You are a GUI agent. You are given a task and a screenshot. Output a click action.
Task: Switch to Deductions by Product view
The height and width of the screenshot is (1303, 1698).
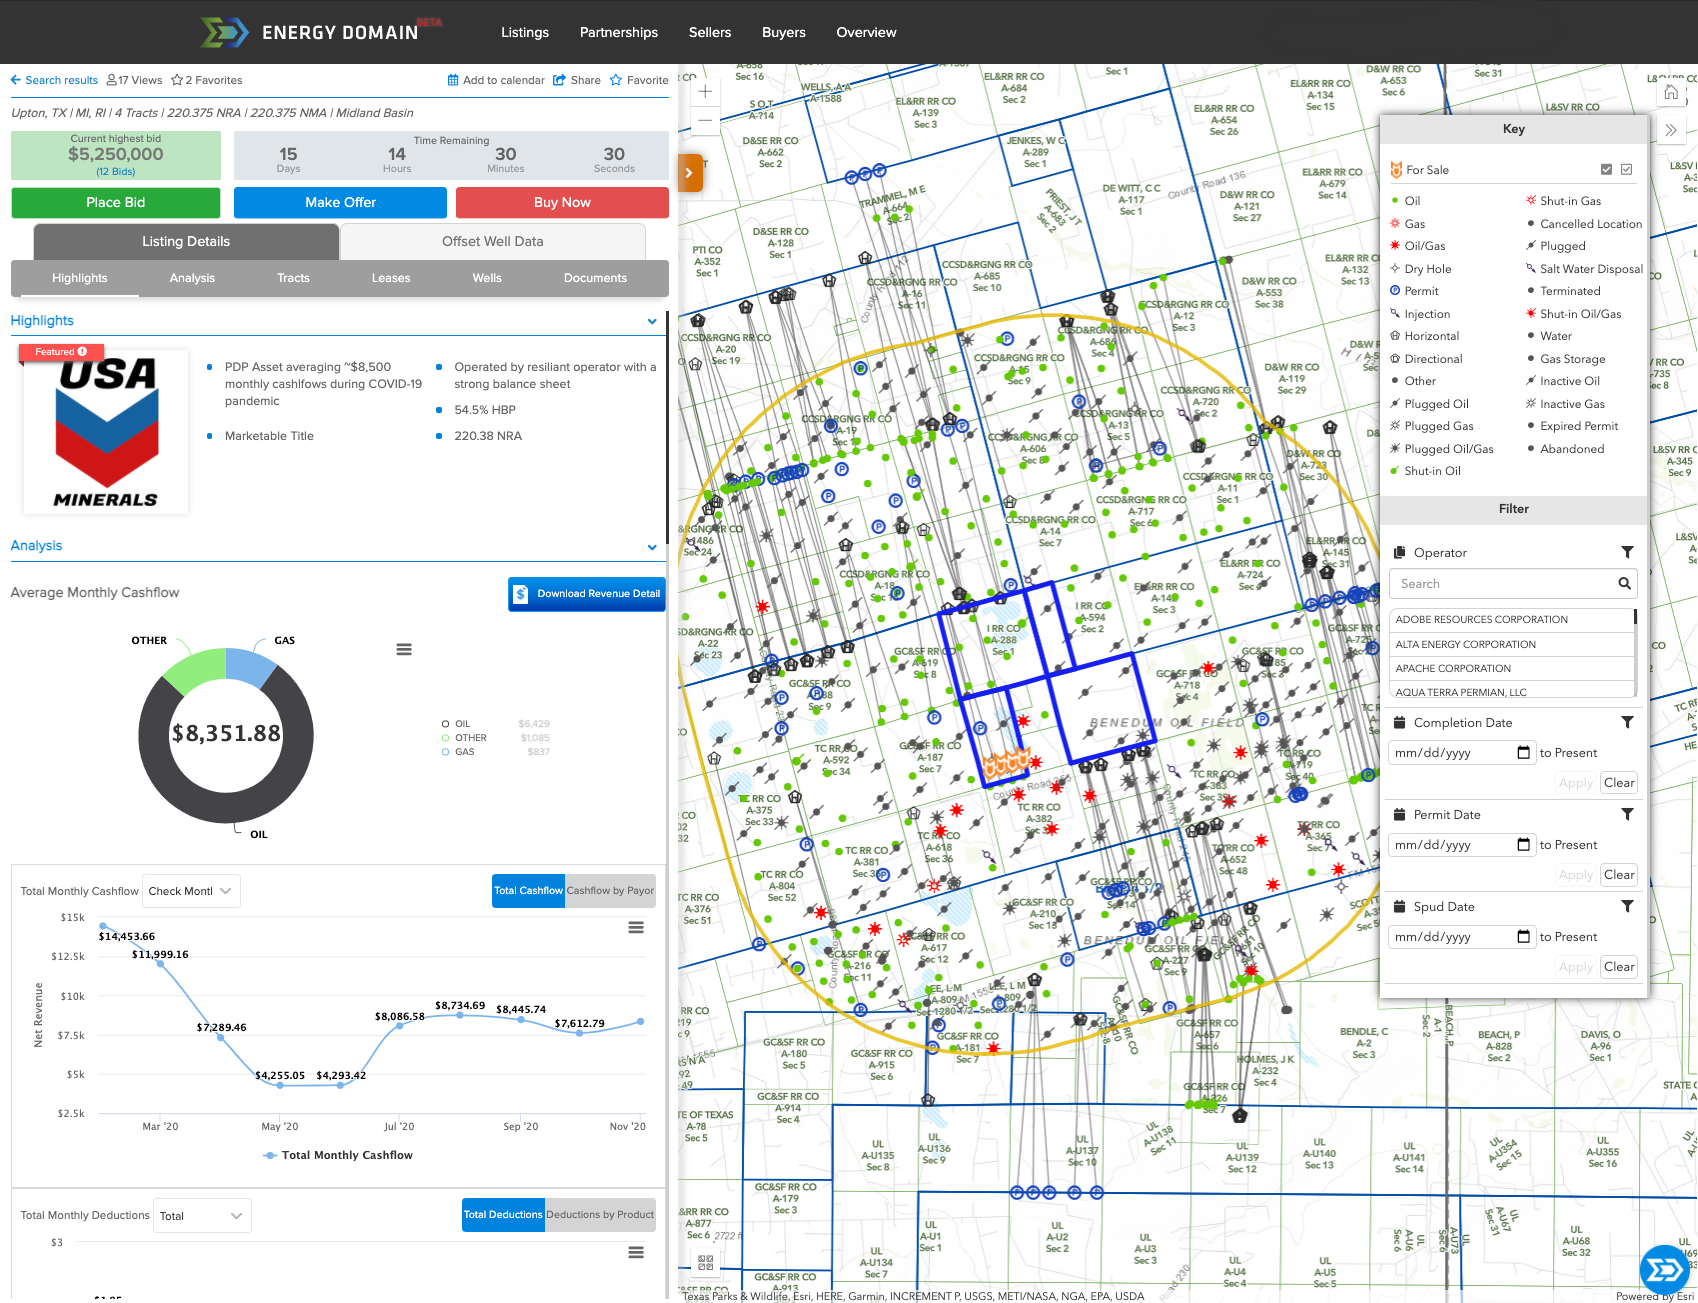tap(600, 1214)
